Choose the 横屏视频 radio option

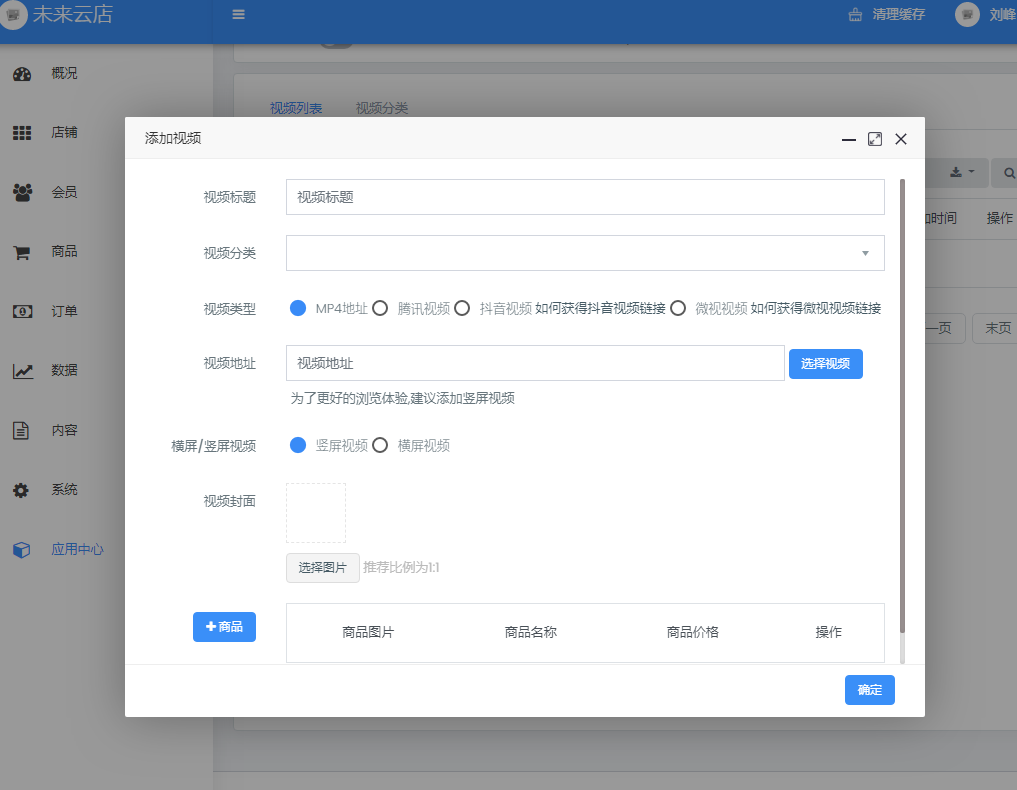coord(380,446)
